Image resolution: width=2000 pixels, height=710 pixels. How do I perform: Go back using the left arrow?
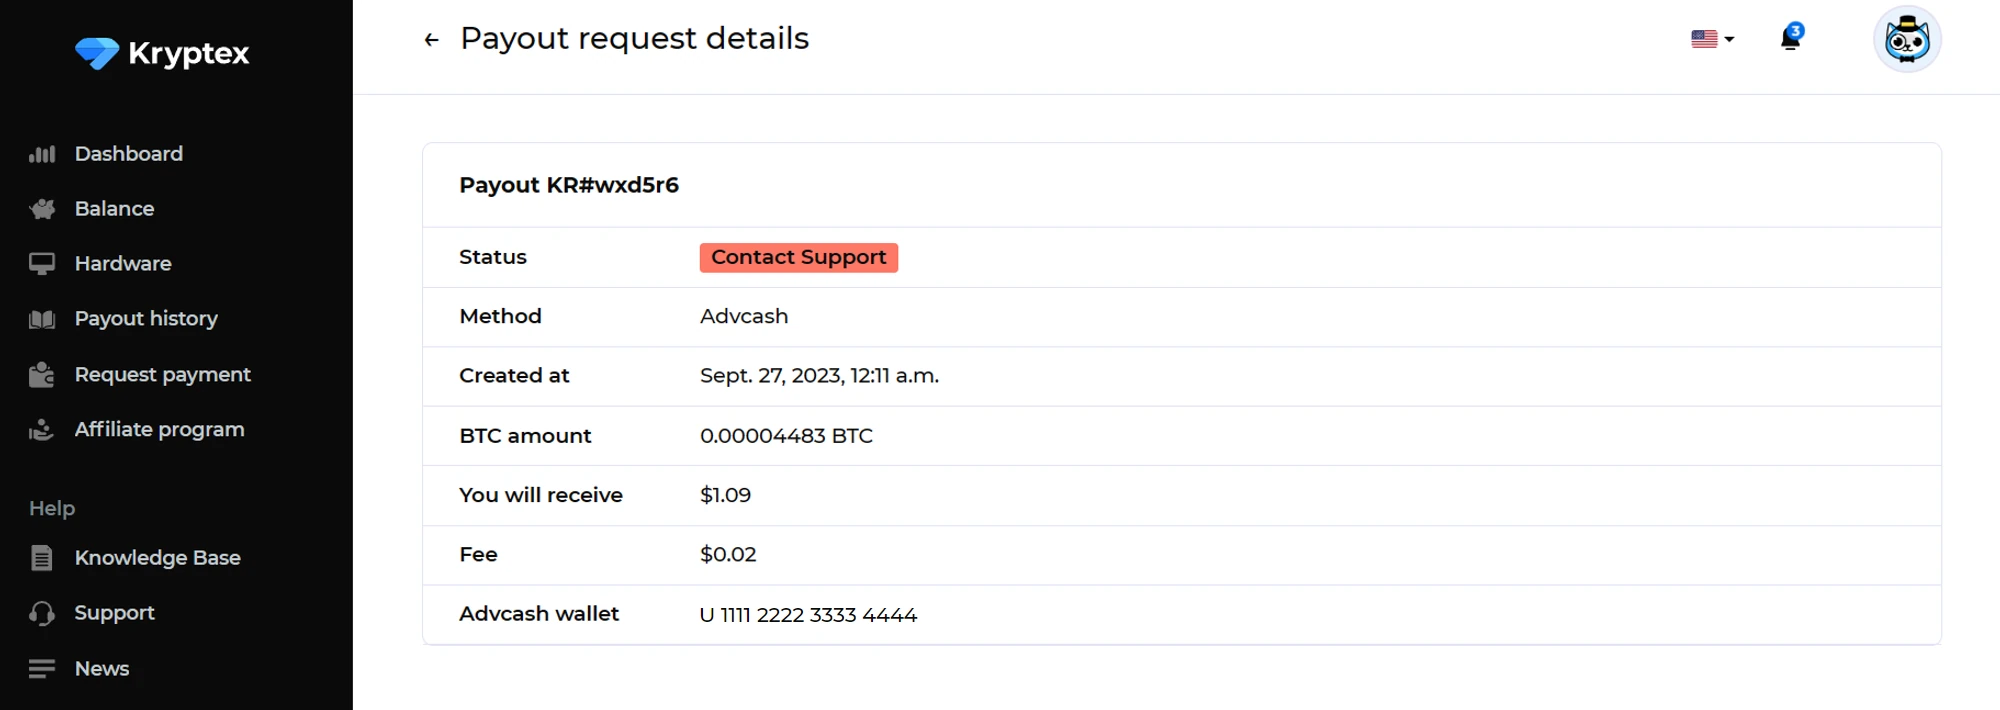(431, 40)
